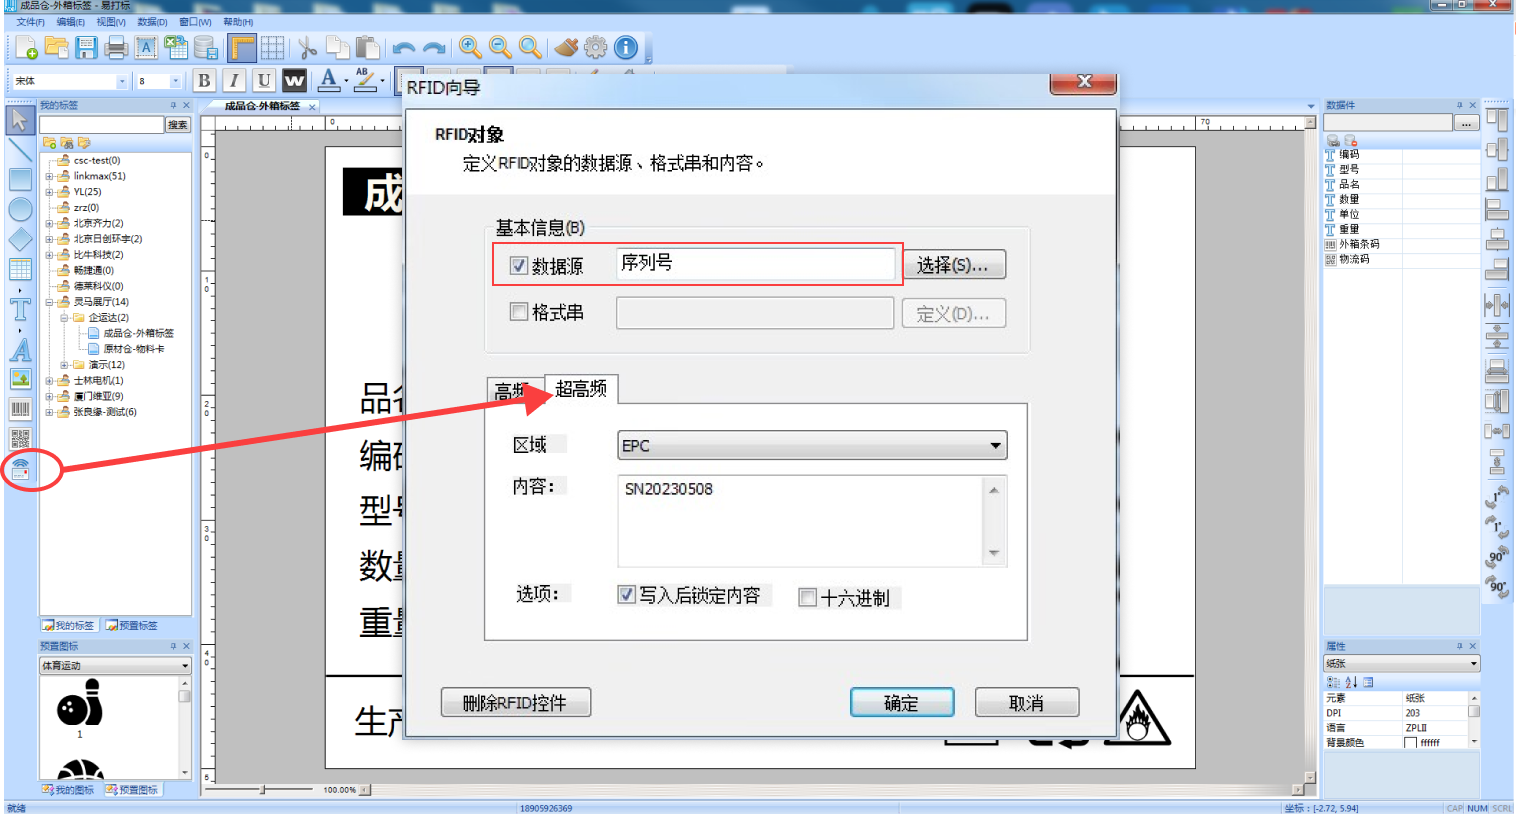The height and width of the screenshot is (814, 1516).
Task: Open the 区域 EPC dropdown
Action: coord(812,445)
